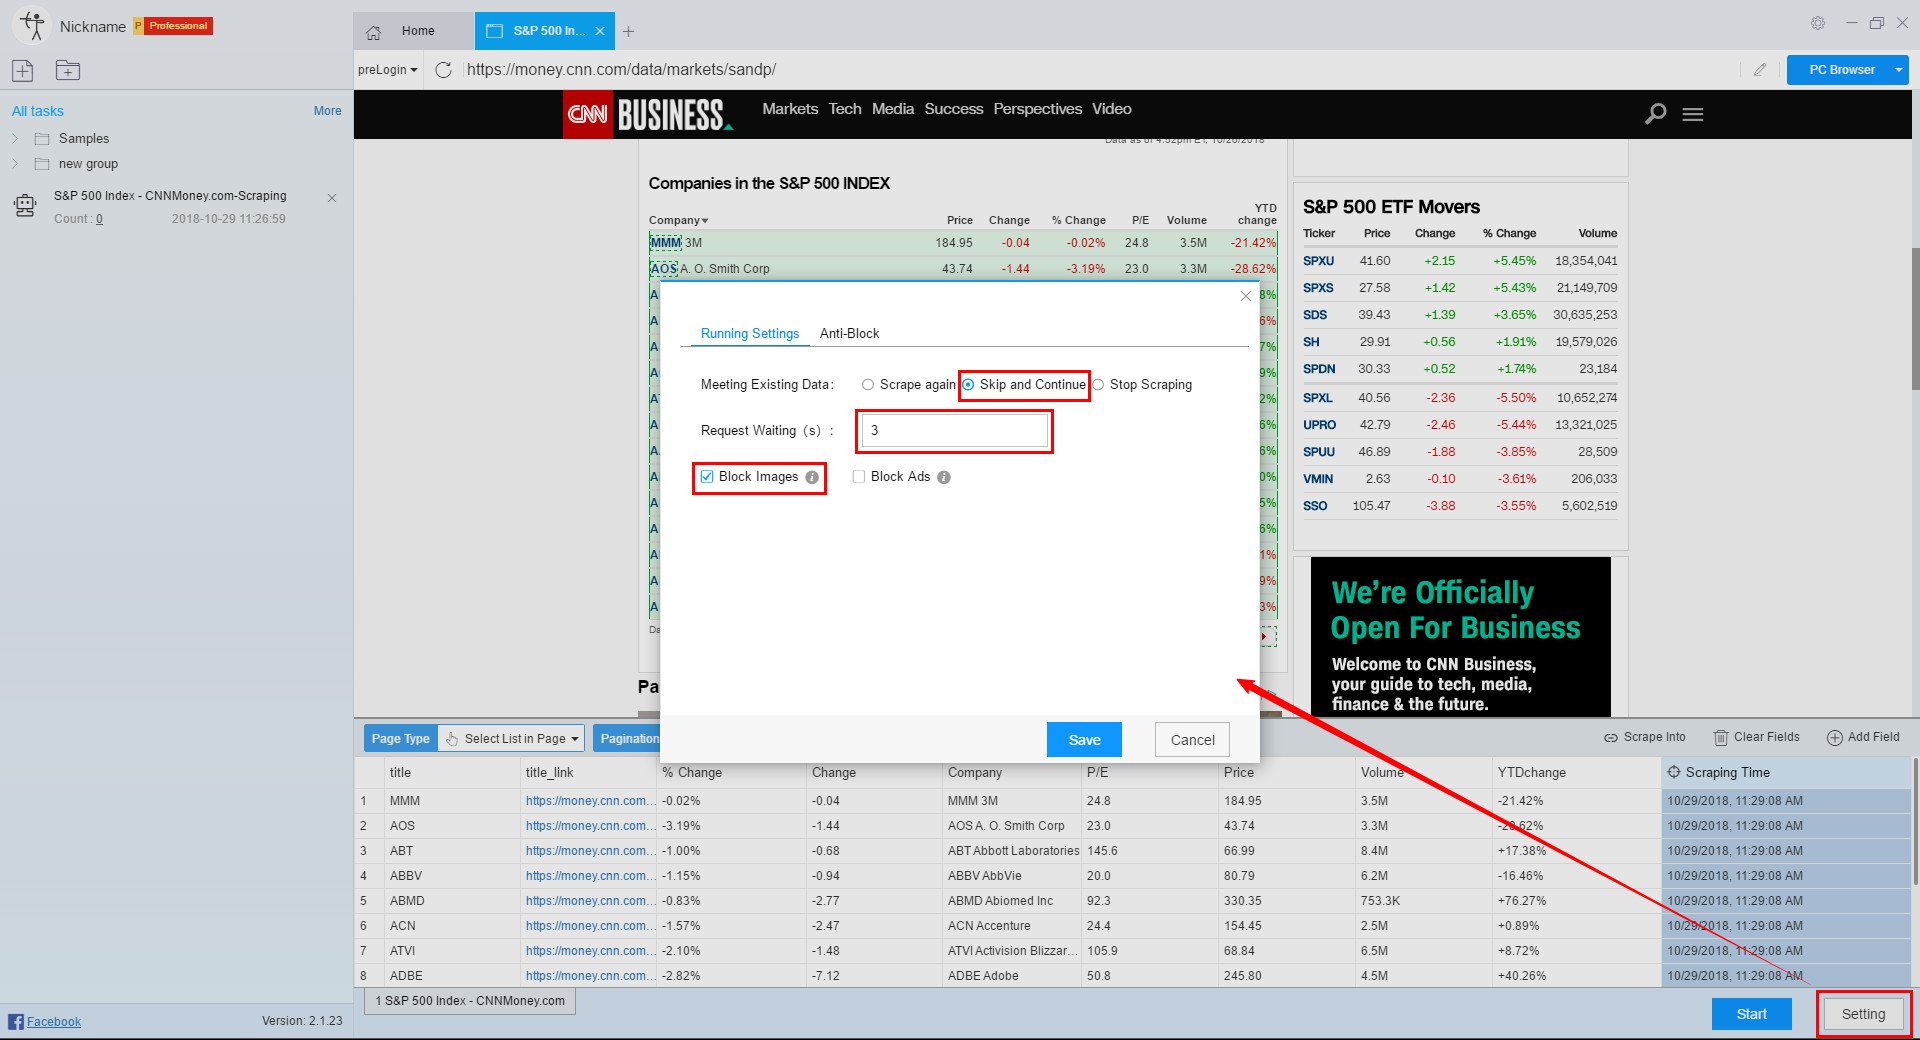
Task: Click the page vertical scrollbar
Action: click(1914, 319)
